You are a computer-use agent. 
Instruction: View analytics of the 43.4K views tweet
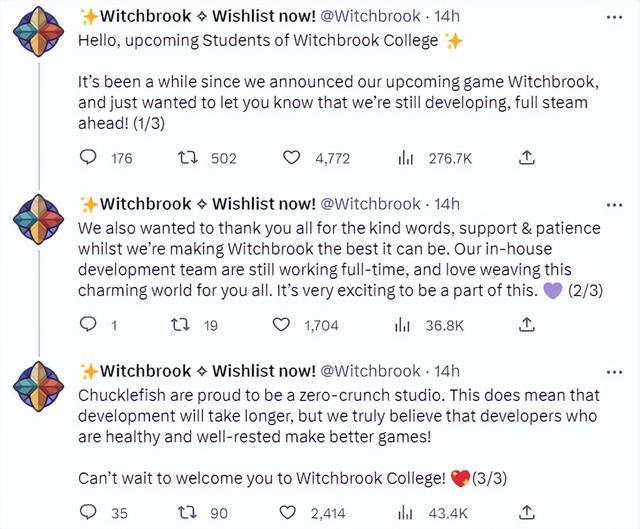point(406,512)
